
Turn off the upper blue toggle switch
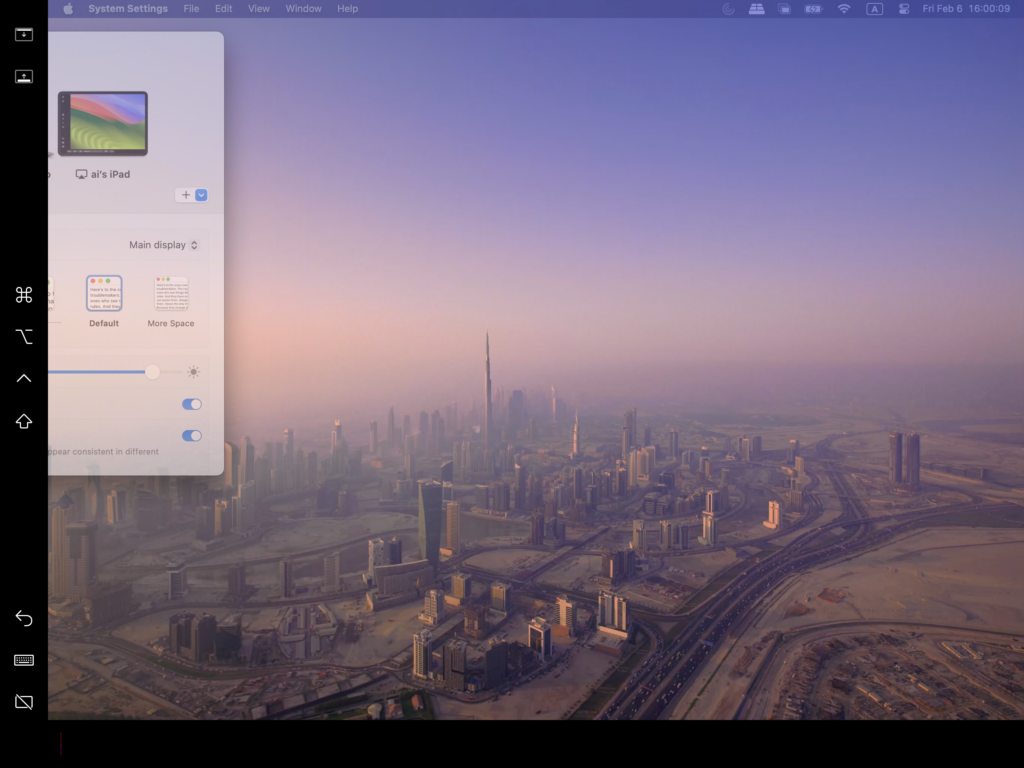tap(191, 404)
